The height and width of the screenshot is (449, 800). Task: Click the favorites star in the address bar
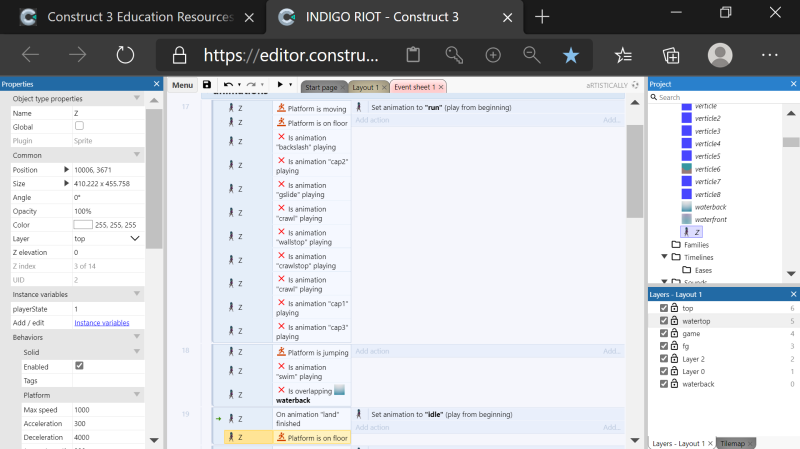pos(570,55)
